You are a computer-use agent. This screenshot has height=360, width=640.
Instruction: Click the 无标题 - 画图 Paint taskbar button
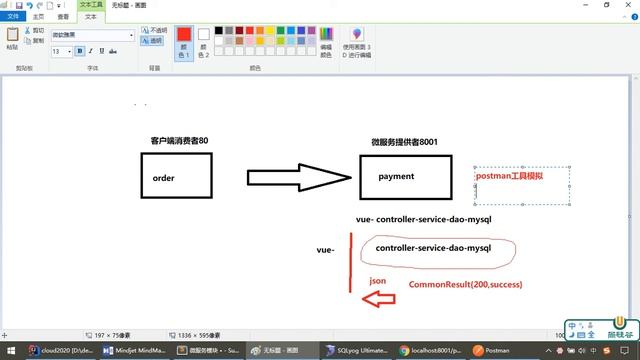pyautogui.click(x=282, y=351)
